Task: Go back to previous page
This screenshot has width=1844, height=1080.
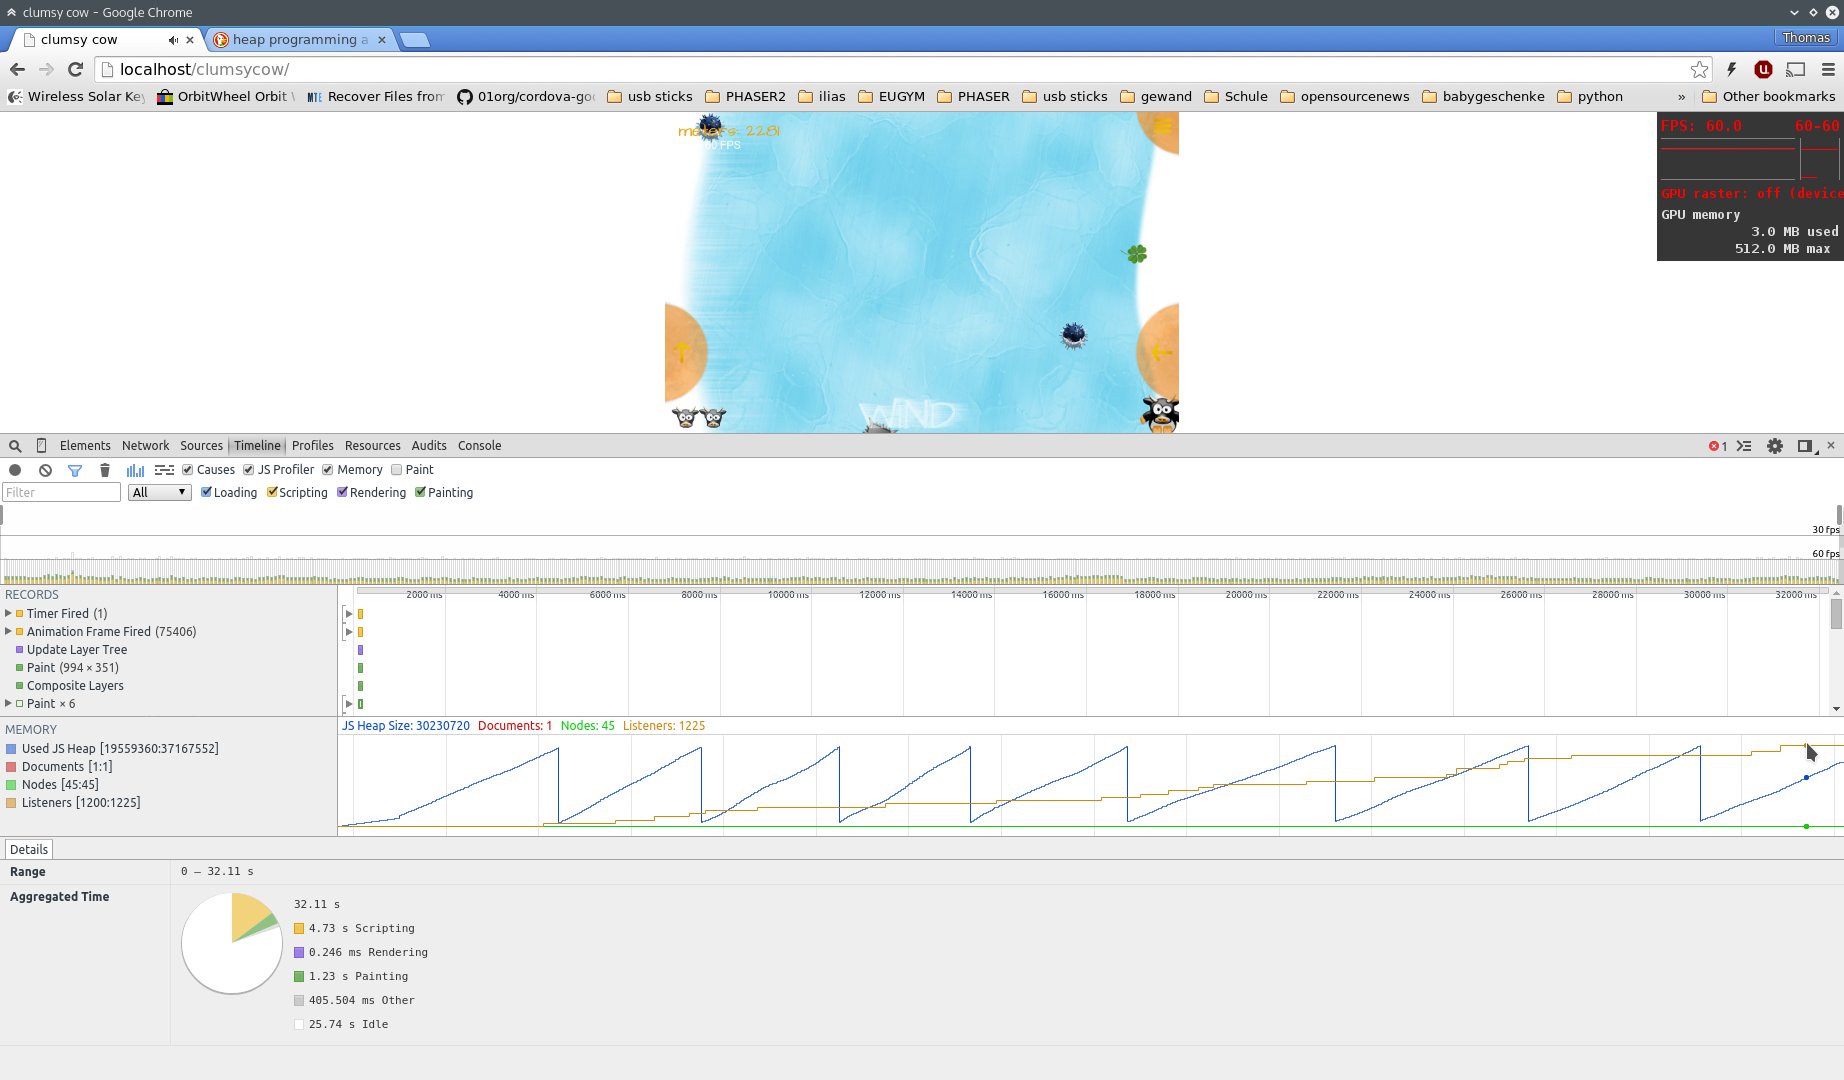Action: tap(17, 69)
